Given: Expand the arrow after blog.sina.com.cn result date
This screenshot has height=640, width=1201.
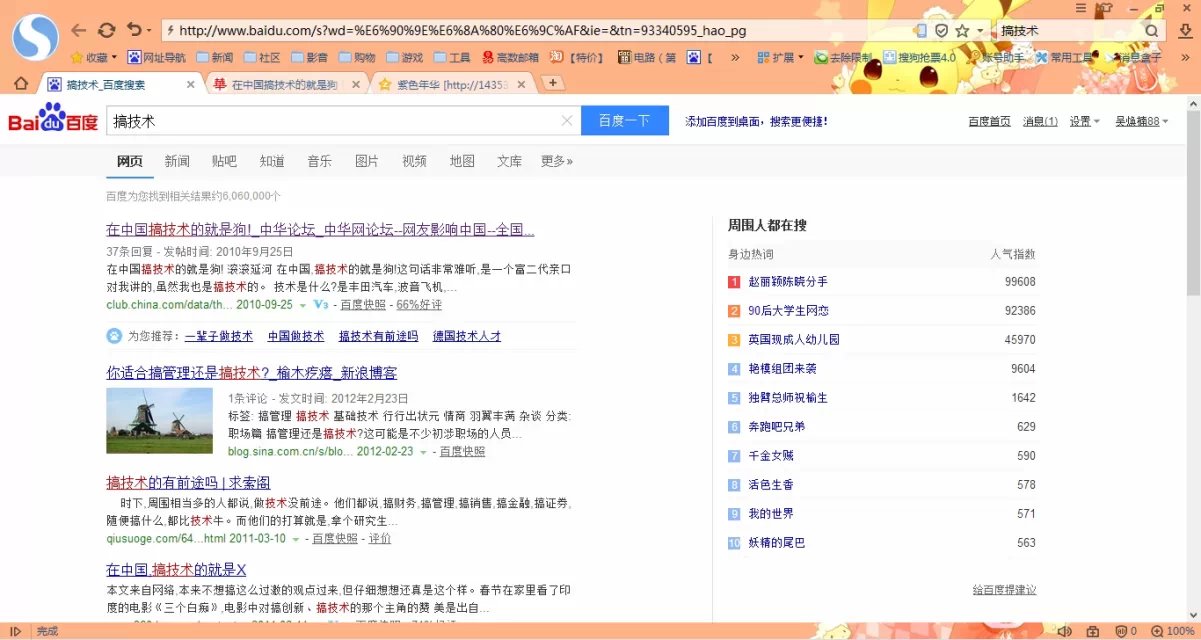Looking at the screenshot, I should 423,452.
